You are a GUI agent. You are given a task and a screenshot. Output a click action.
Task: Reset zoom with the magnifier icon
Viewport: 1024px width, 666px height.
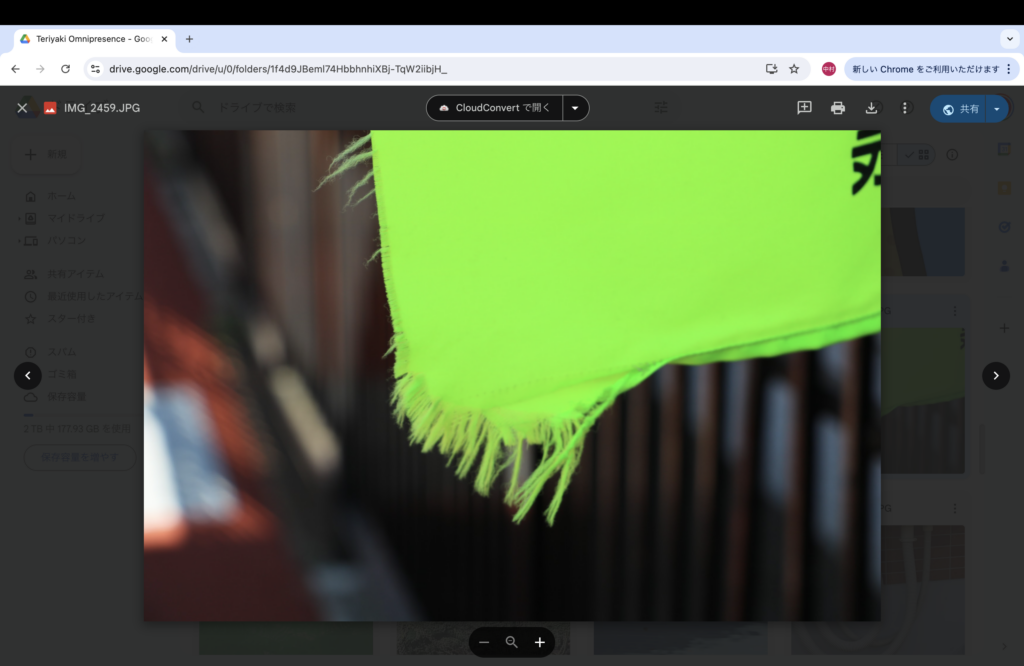pyautogui.click(x=512, y=642)
